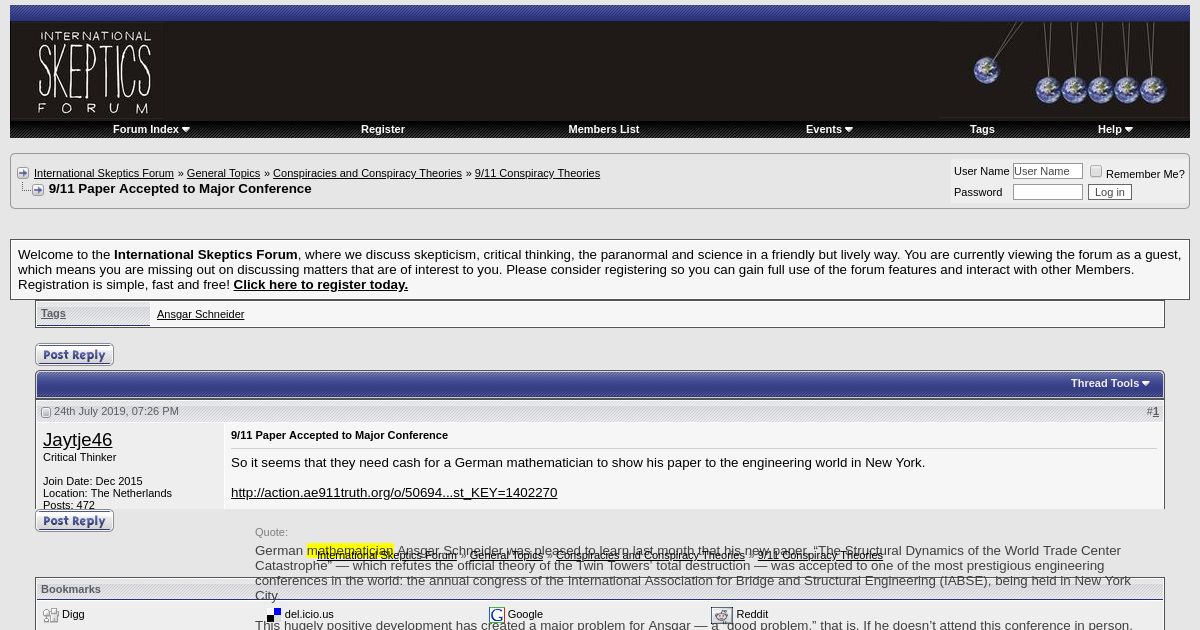Bookmark thread with Google icon
Viewport: 1200px width, 630px height.
pyautogui.click(x=497, y=615)
